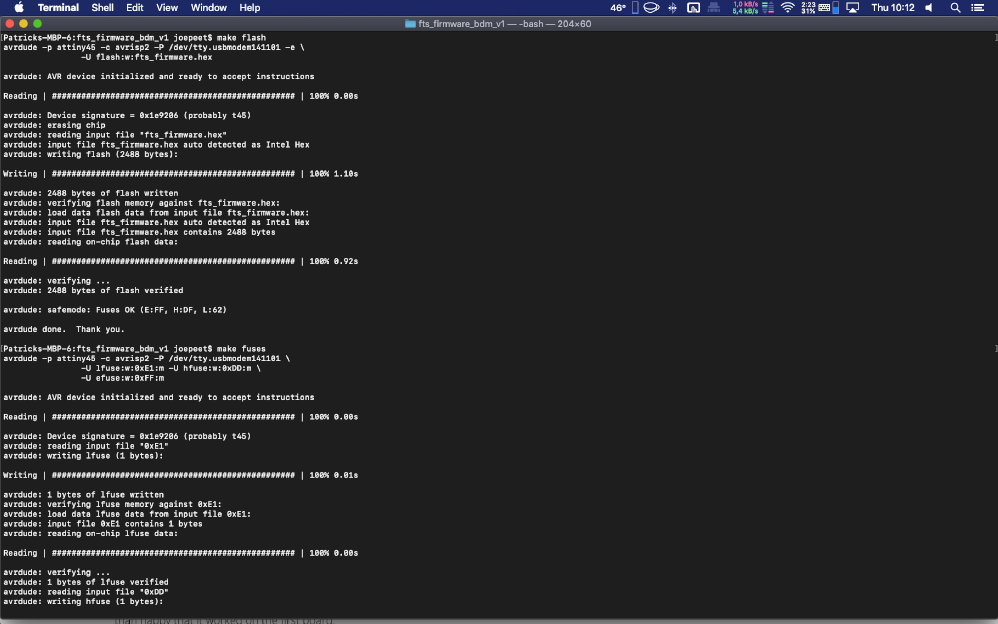Click 'writing flash (2488 bytes):' line
This screenshot has height=624, width=998.
pyautogui.click(x=90, y=155)
